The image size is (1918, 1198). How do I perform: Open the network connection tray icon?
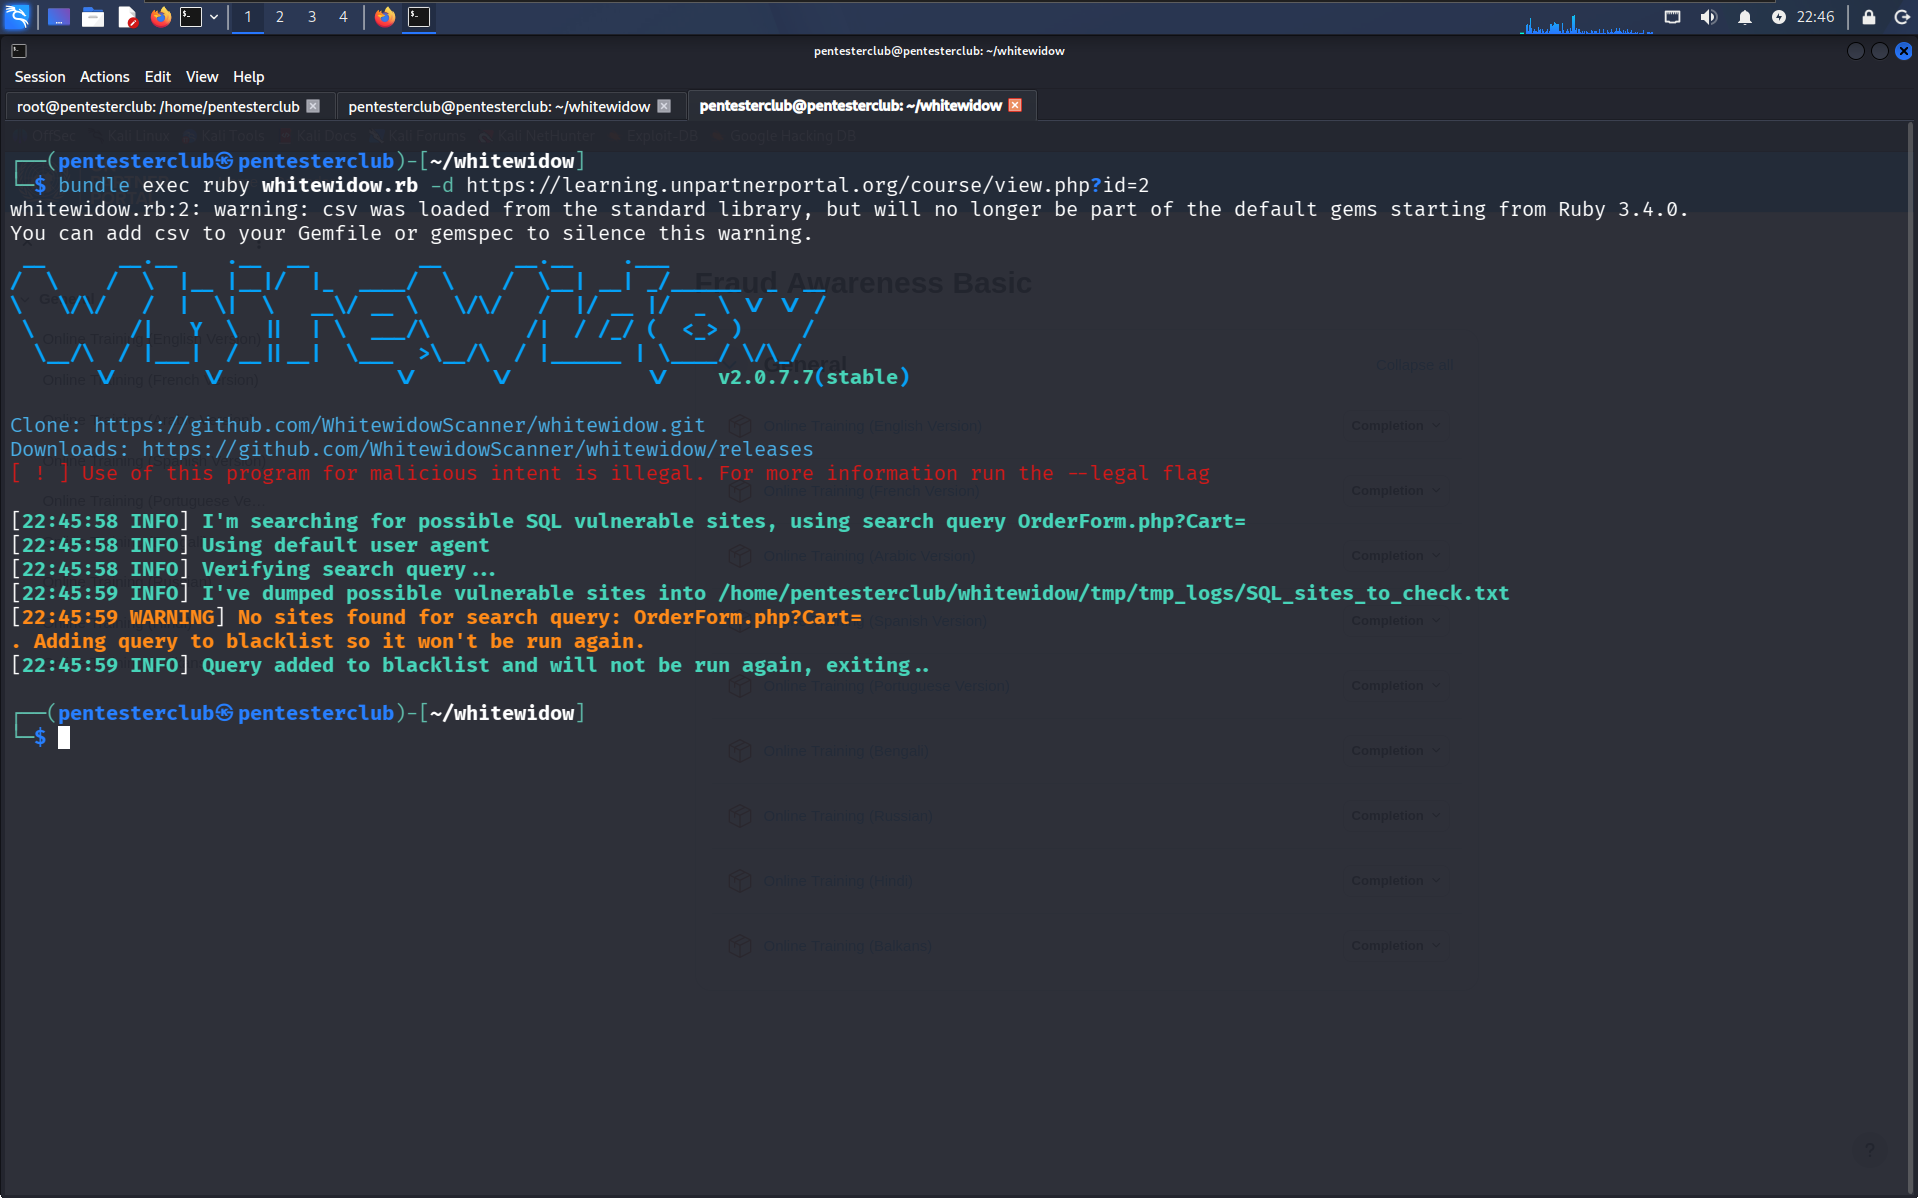[x=1672, y=17]
